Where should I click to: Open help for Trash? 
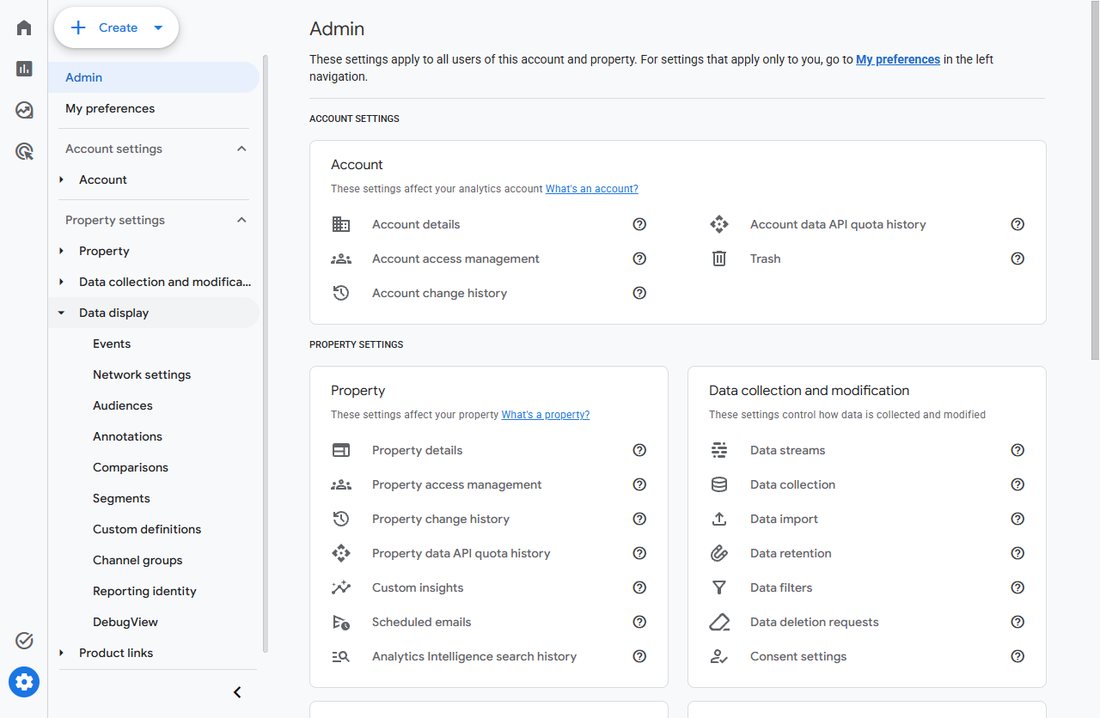tap(1017, 258)
